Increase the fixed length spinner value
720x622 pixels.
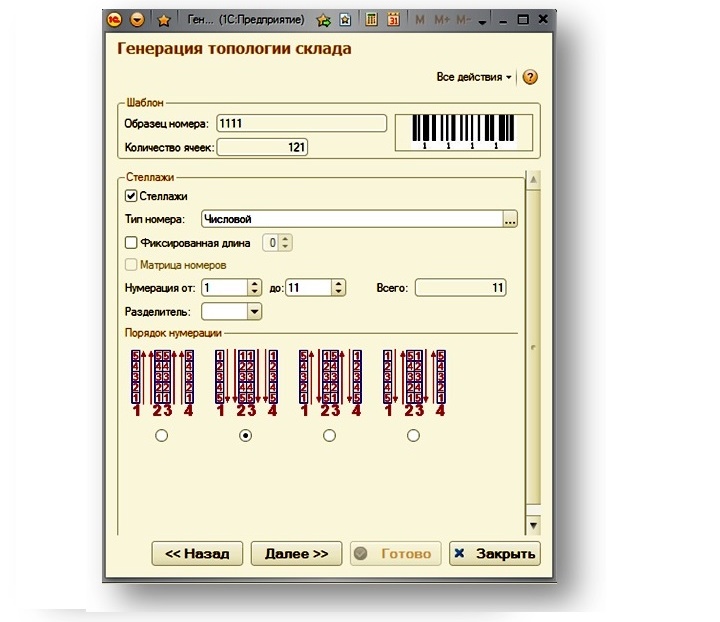tap(285, 239)
